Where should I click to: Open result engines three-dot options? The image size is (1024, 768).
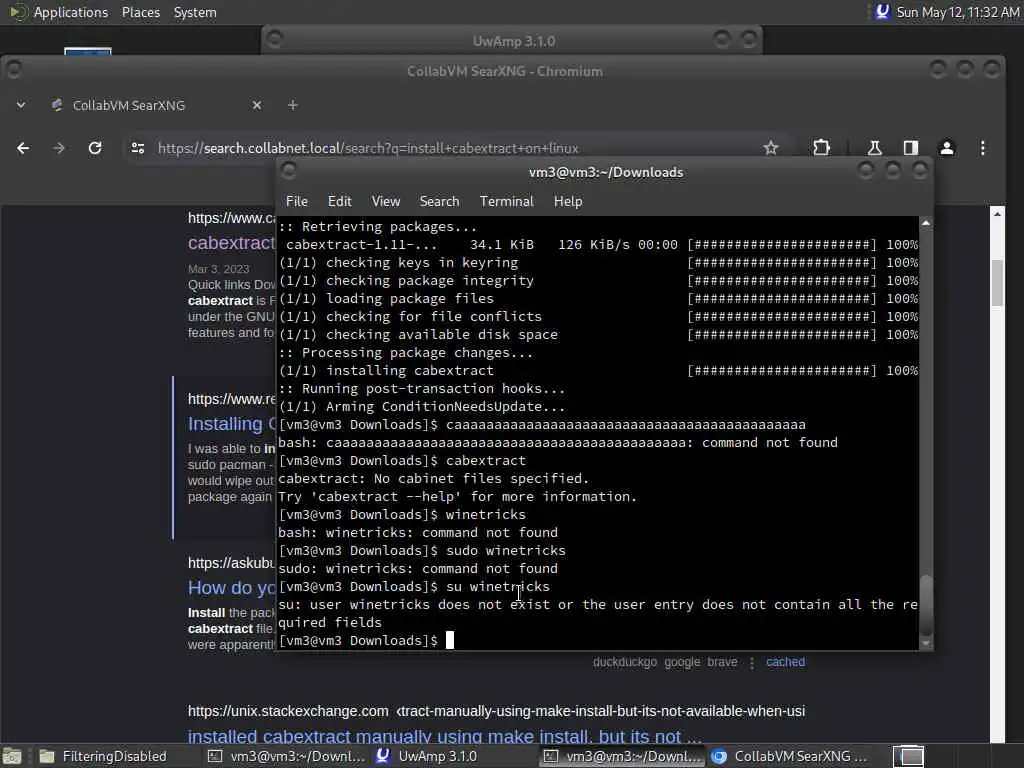(x=752, y=663)
